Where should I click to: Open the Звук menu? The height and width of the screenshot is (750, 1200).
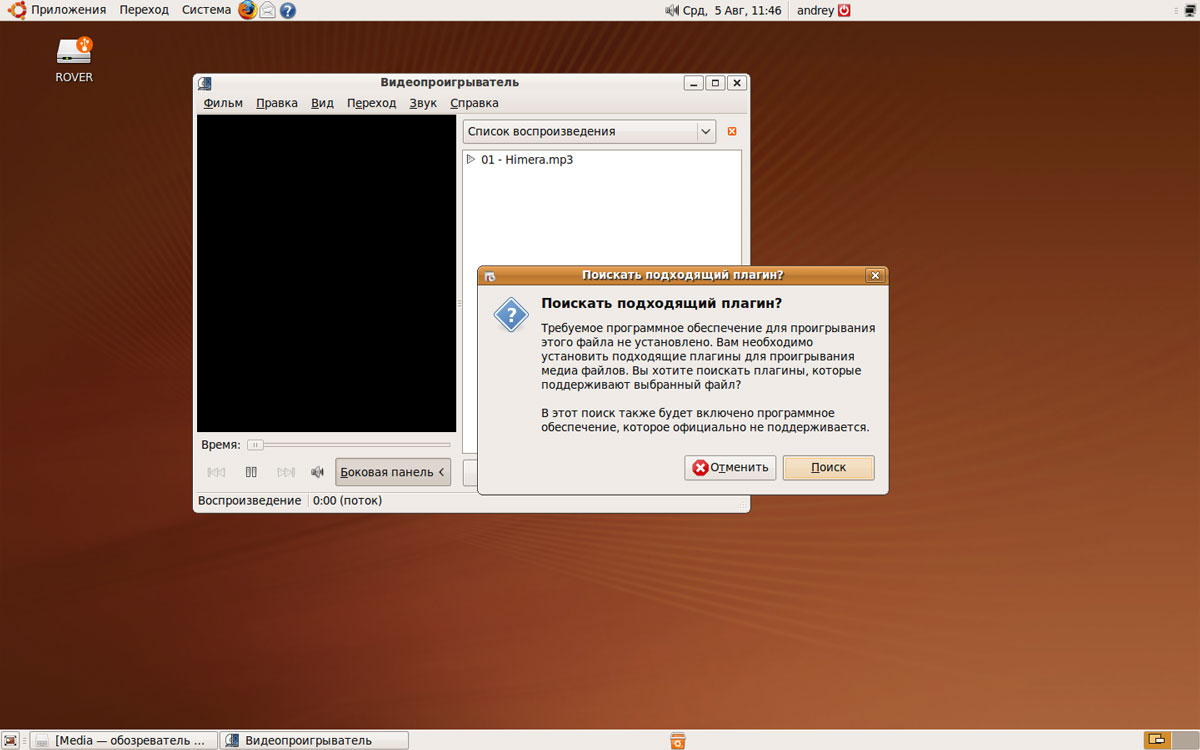tap(423, 103)
